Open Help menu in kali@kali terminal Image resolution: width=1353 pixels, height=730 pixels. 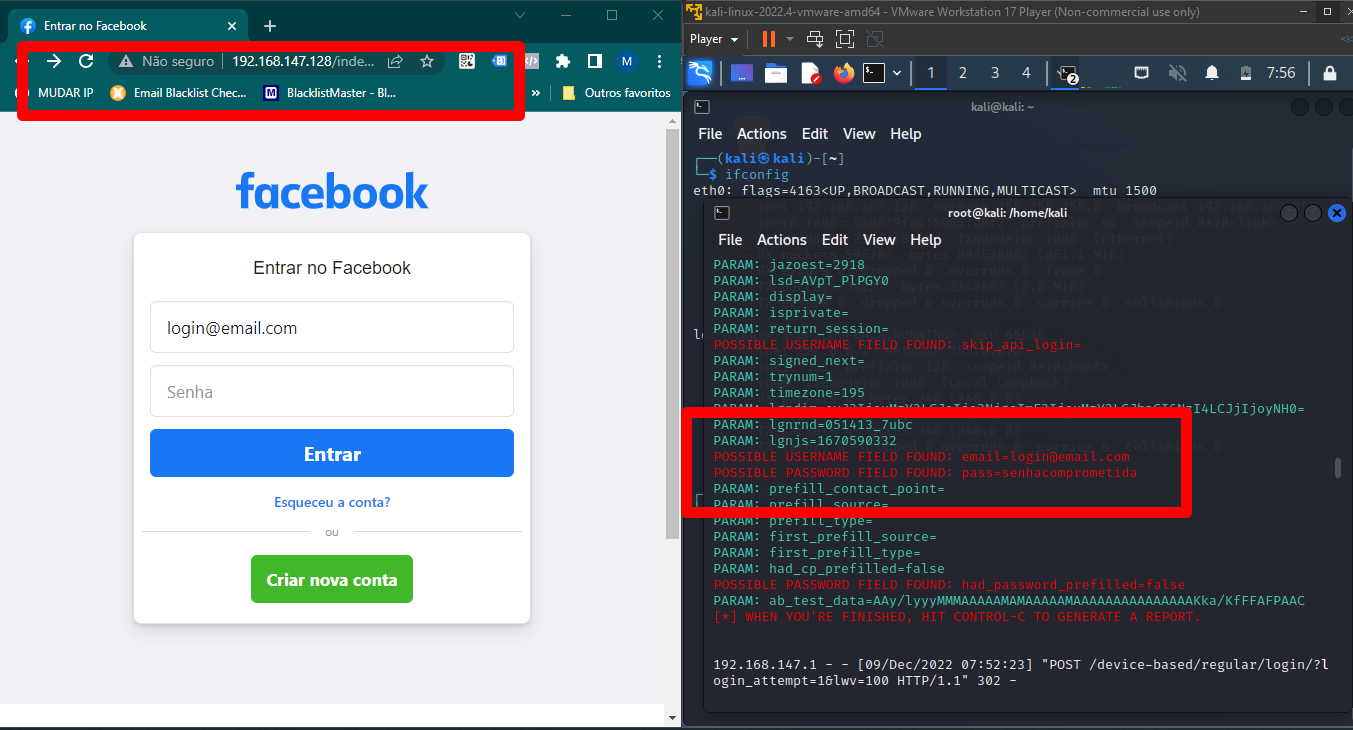905,134
